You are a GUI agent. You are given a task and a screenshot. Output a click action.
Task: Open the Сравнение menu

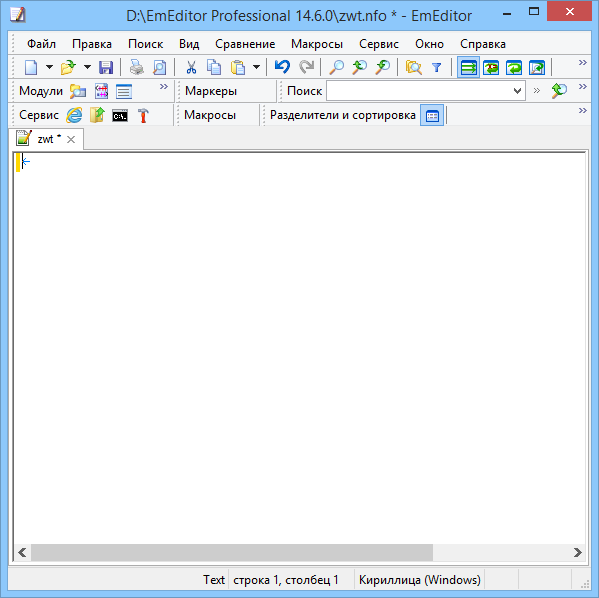click(x=245, y=44)
